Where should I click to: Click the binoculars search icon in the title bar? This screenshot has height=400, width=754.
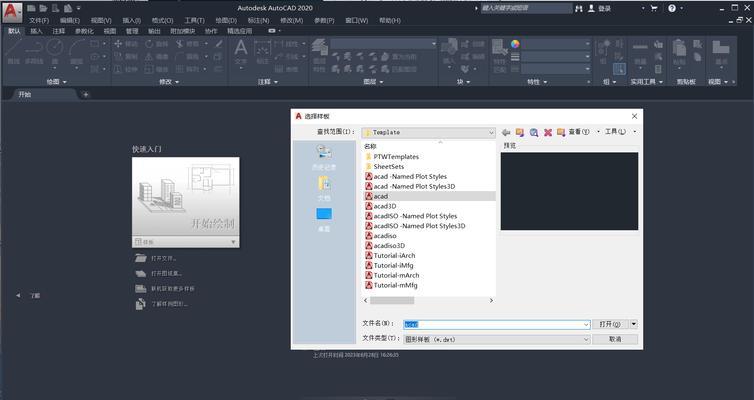[x=579, y=8]
